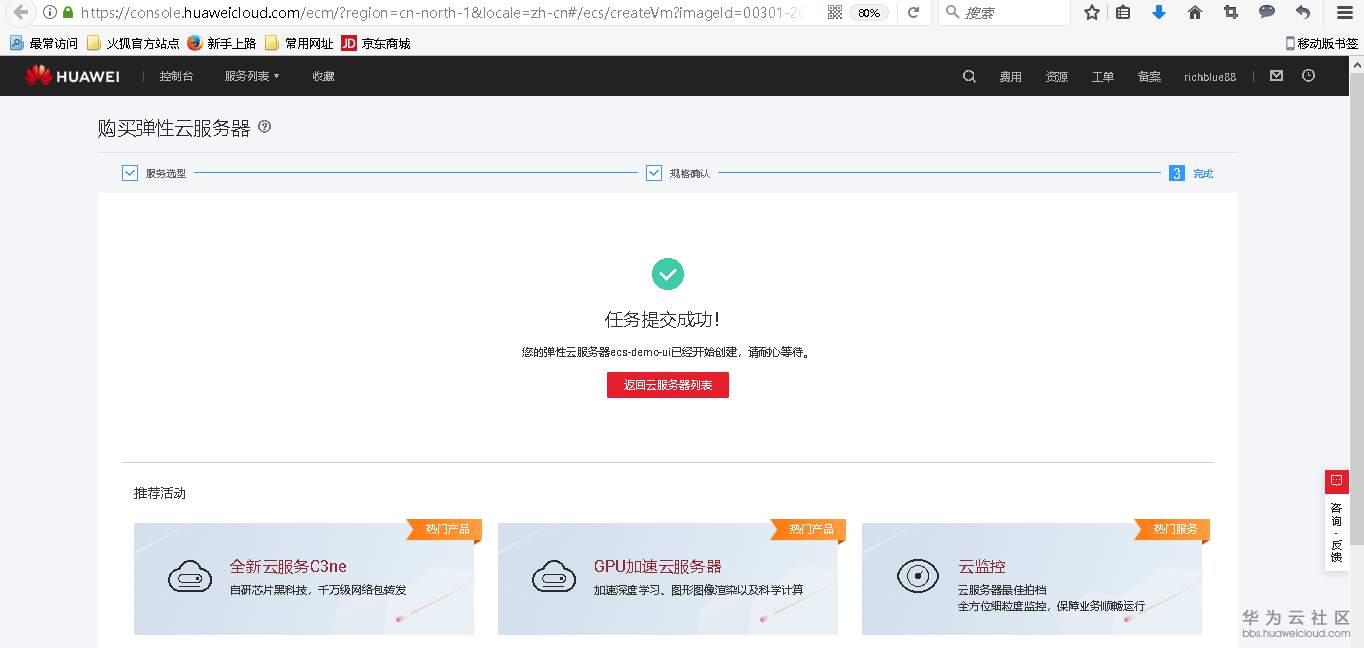Click the clock history icon beside the envelope
The height and width of the screenshot is (648, 1364).
1308,75
